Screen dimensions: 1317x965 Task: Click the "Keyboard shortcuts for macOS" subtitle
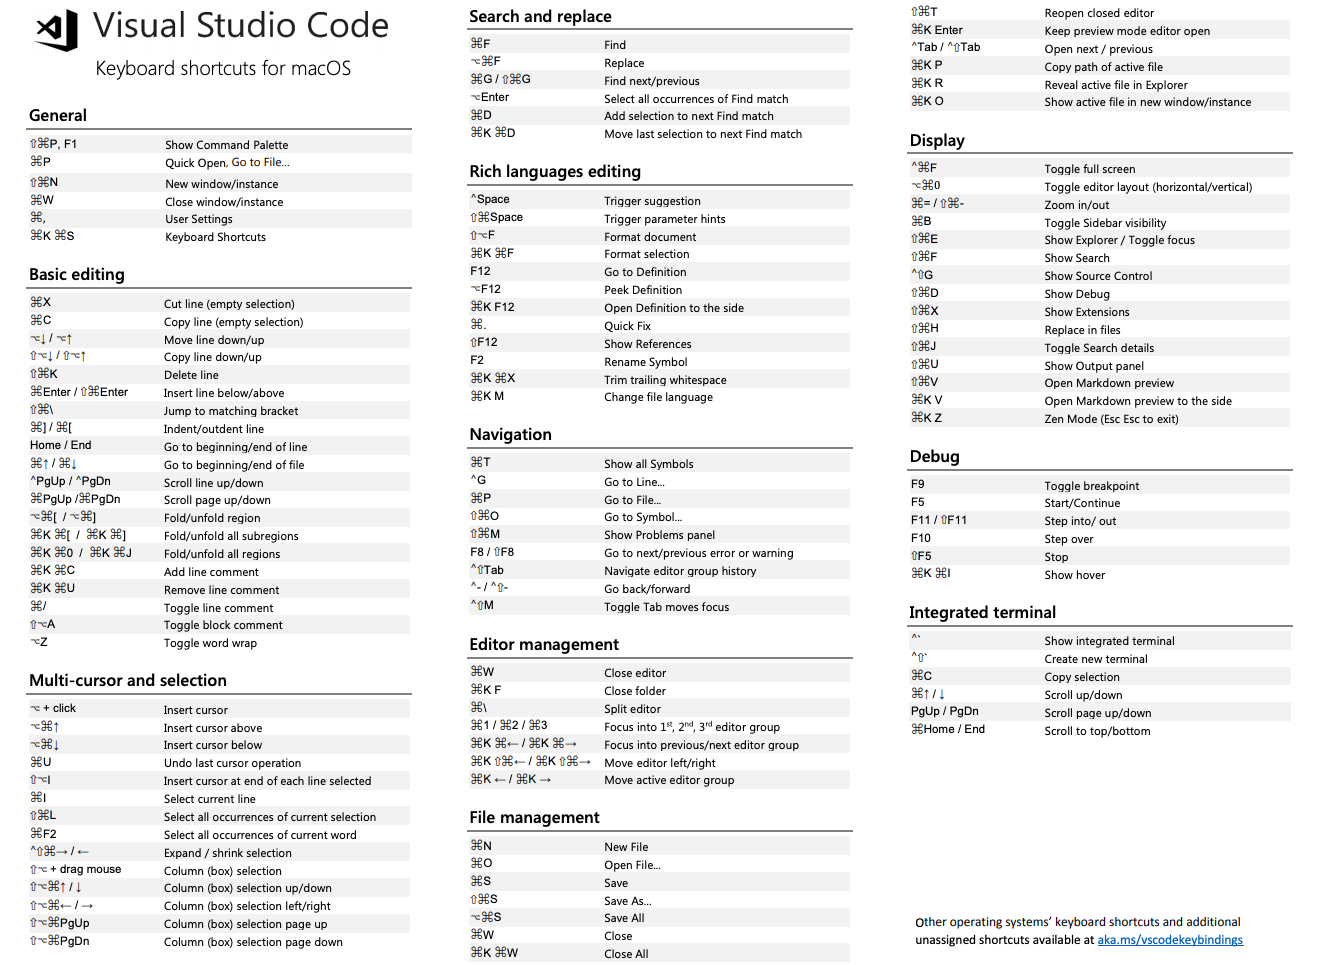[223, 68]
